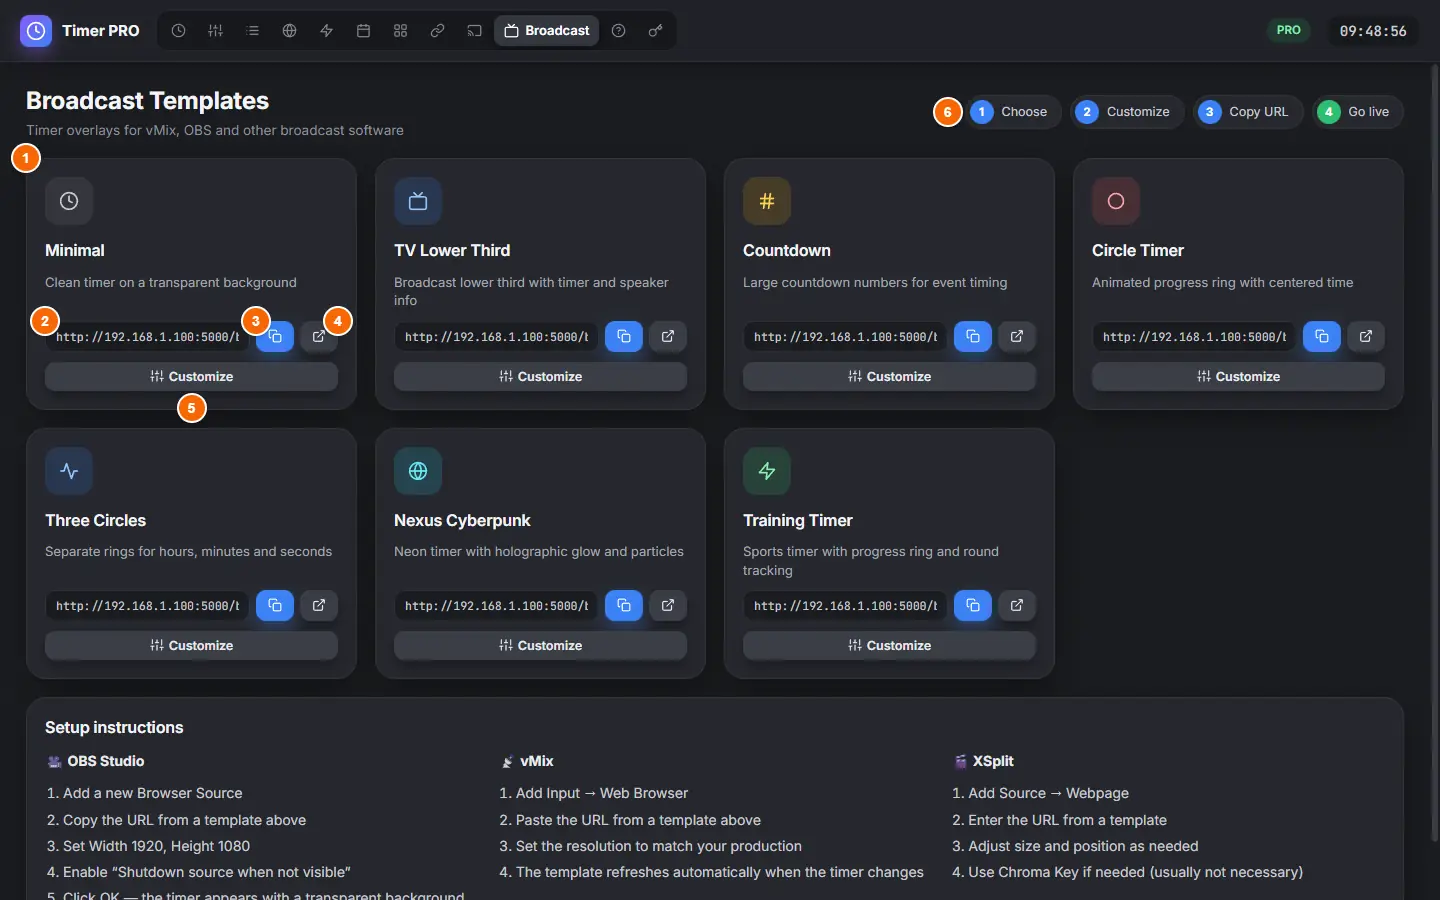This screenshot has width=1440, height=900.
Task: Customize the TV Lower Third template
Action: click(x=540, y=377)
